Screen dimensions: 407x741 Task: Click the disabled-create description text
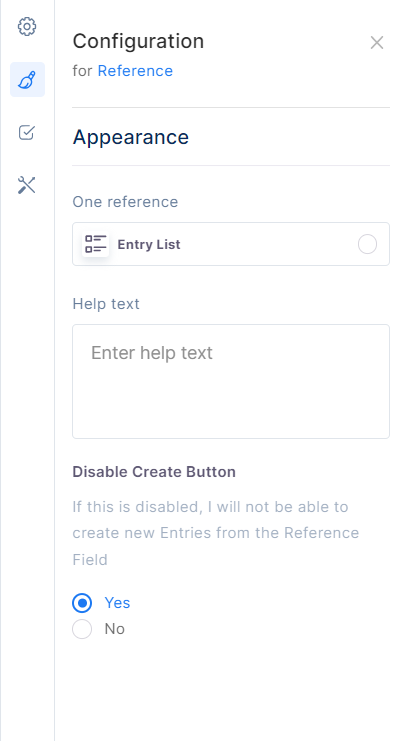pos(216,533)
